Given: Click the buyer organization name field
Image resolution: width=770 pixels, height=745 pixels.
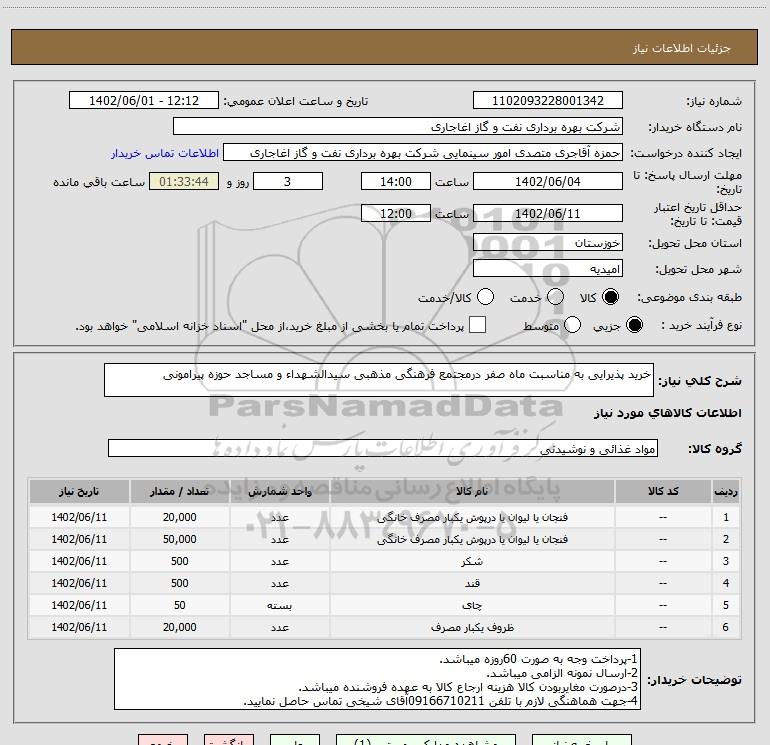Looking at the screenshot, I should tap(398, 126).
